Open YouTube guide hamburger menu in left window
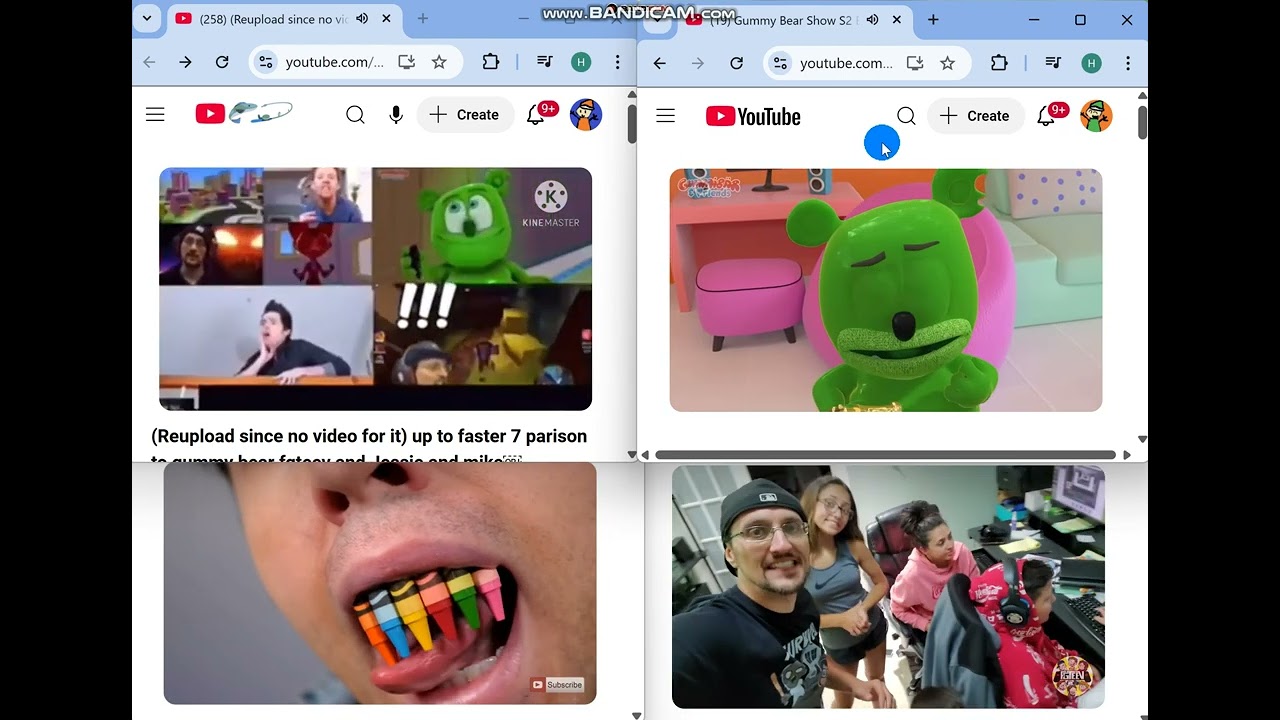This screenshot has width=1280, height=720. point(155,115)
